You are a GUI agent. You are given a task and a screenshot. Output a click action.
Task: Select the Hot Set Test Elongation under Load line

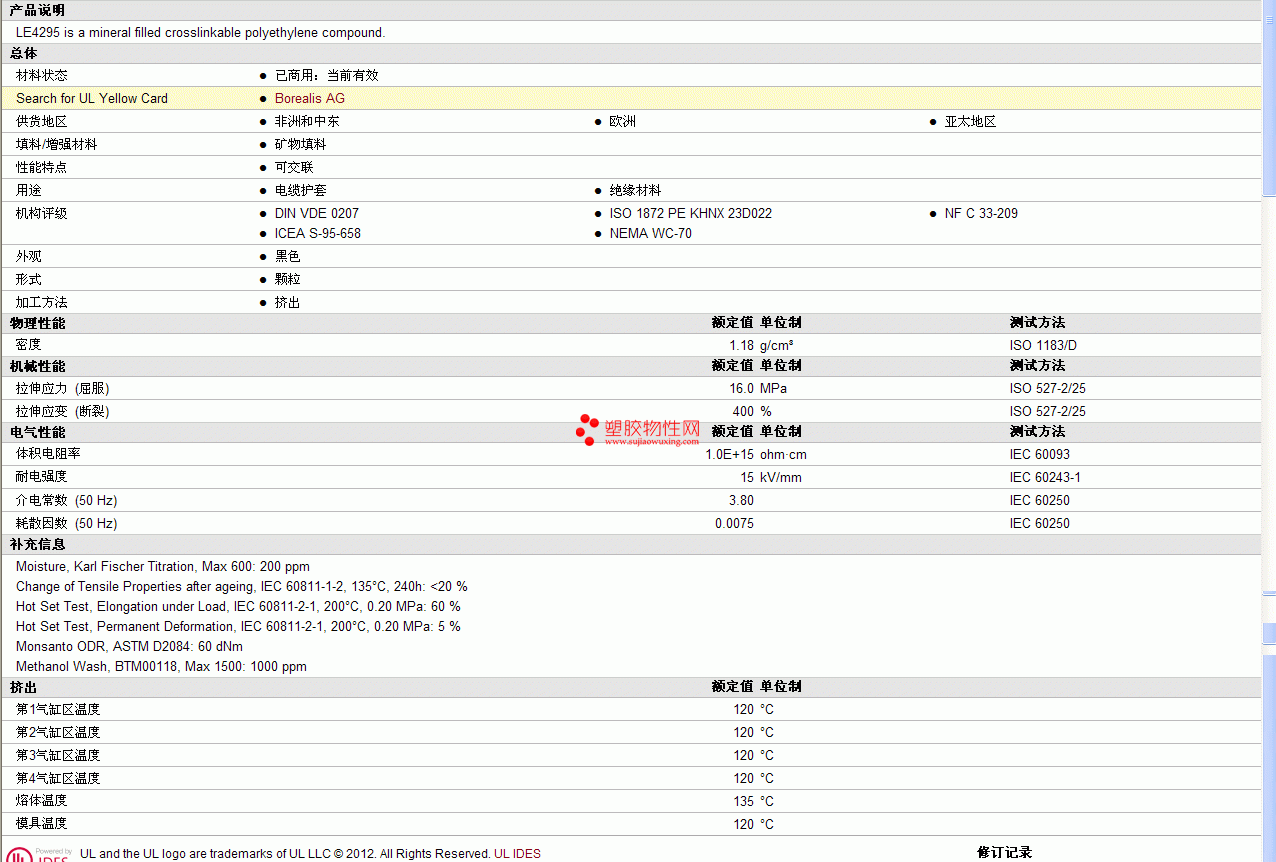click(x=238, y=606)
